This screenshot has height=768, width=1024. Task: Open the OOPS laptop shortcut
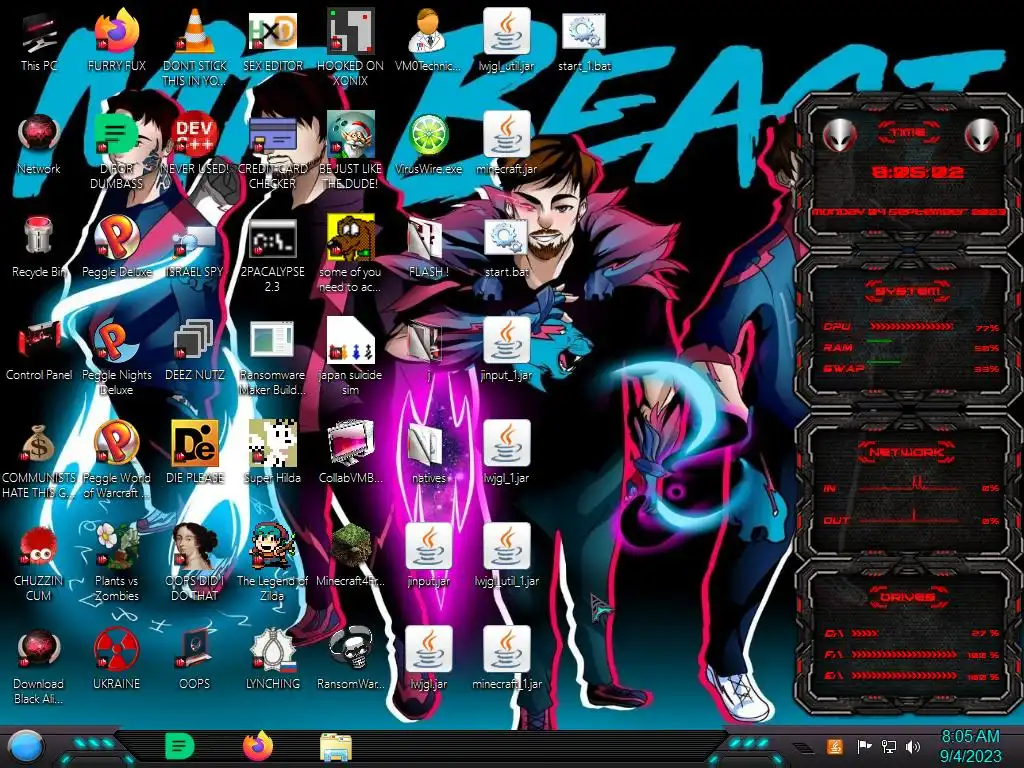pyautogui.click(x=195, y=658)
